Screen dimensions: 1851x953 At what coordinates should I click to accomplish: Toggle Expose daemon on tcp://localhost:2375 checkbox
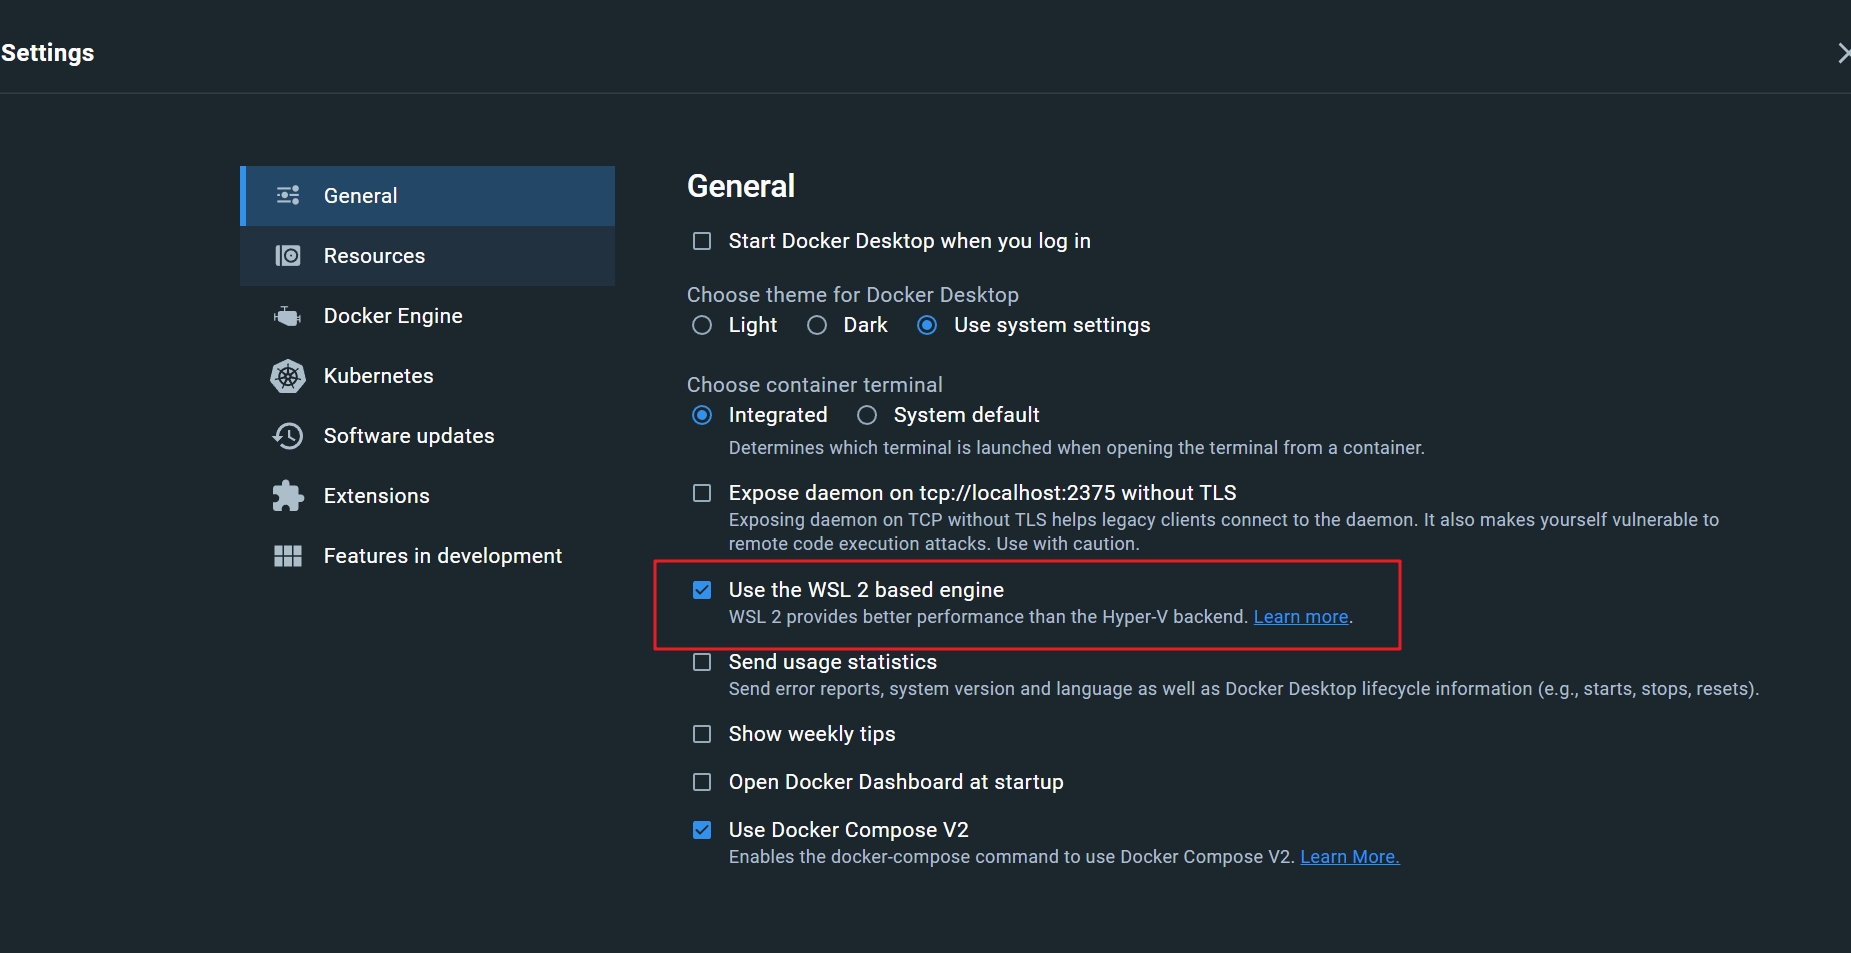coord(702,493)
